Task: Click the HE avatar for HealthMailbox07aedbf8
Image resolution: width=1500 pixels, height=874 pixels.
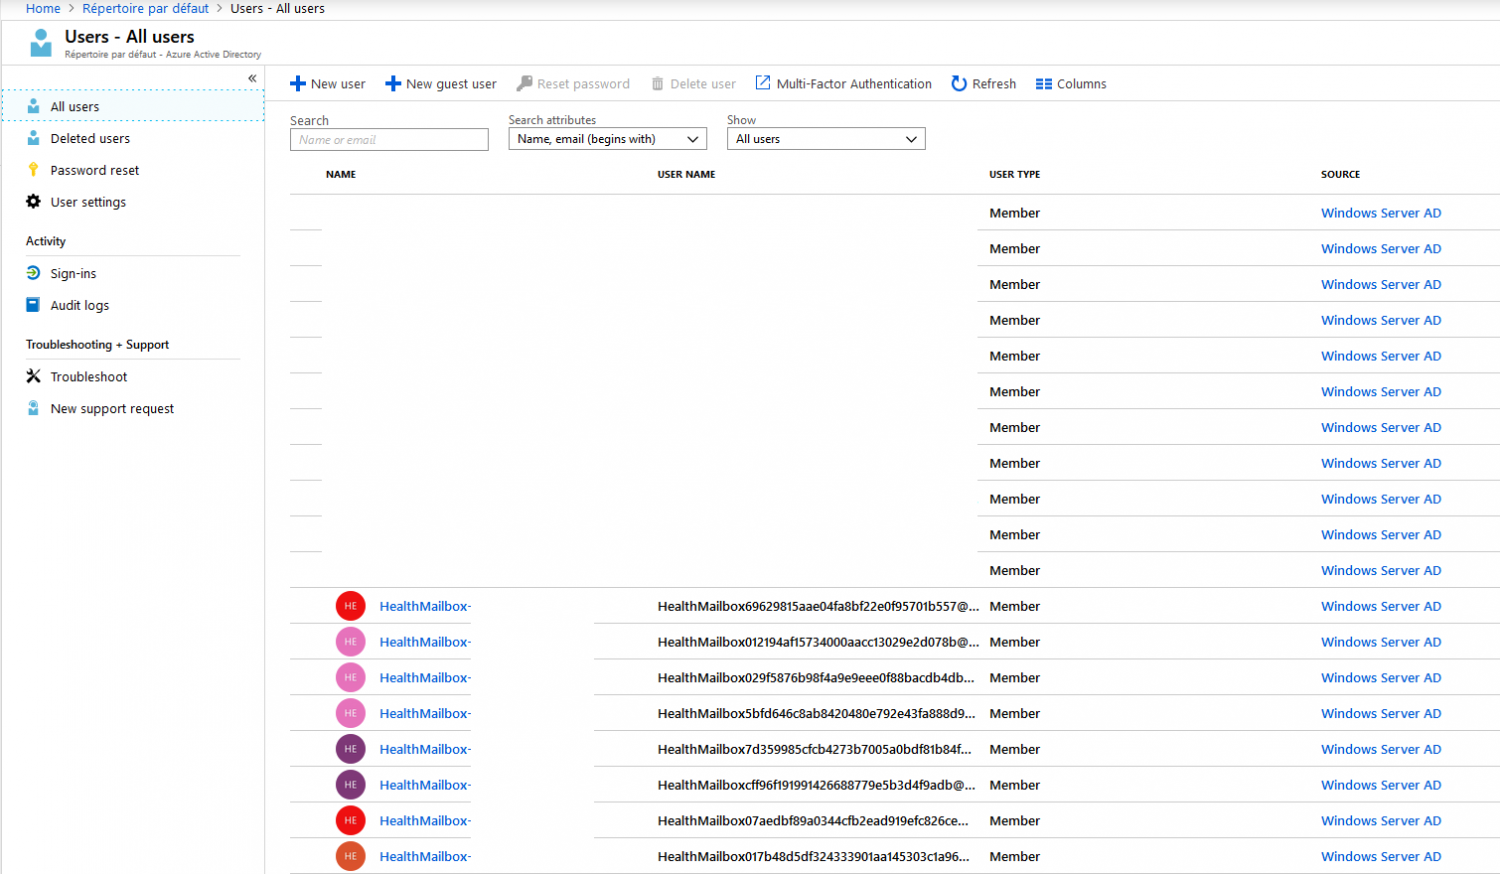Action: tap(350, 821)
